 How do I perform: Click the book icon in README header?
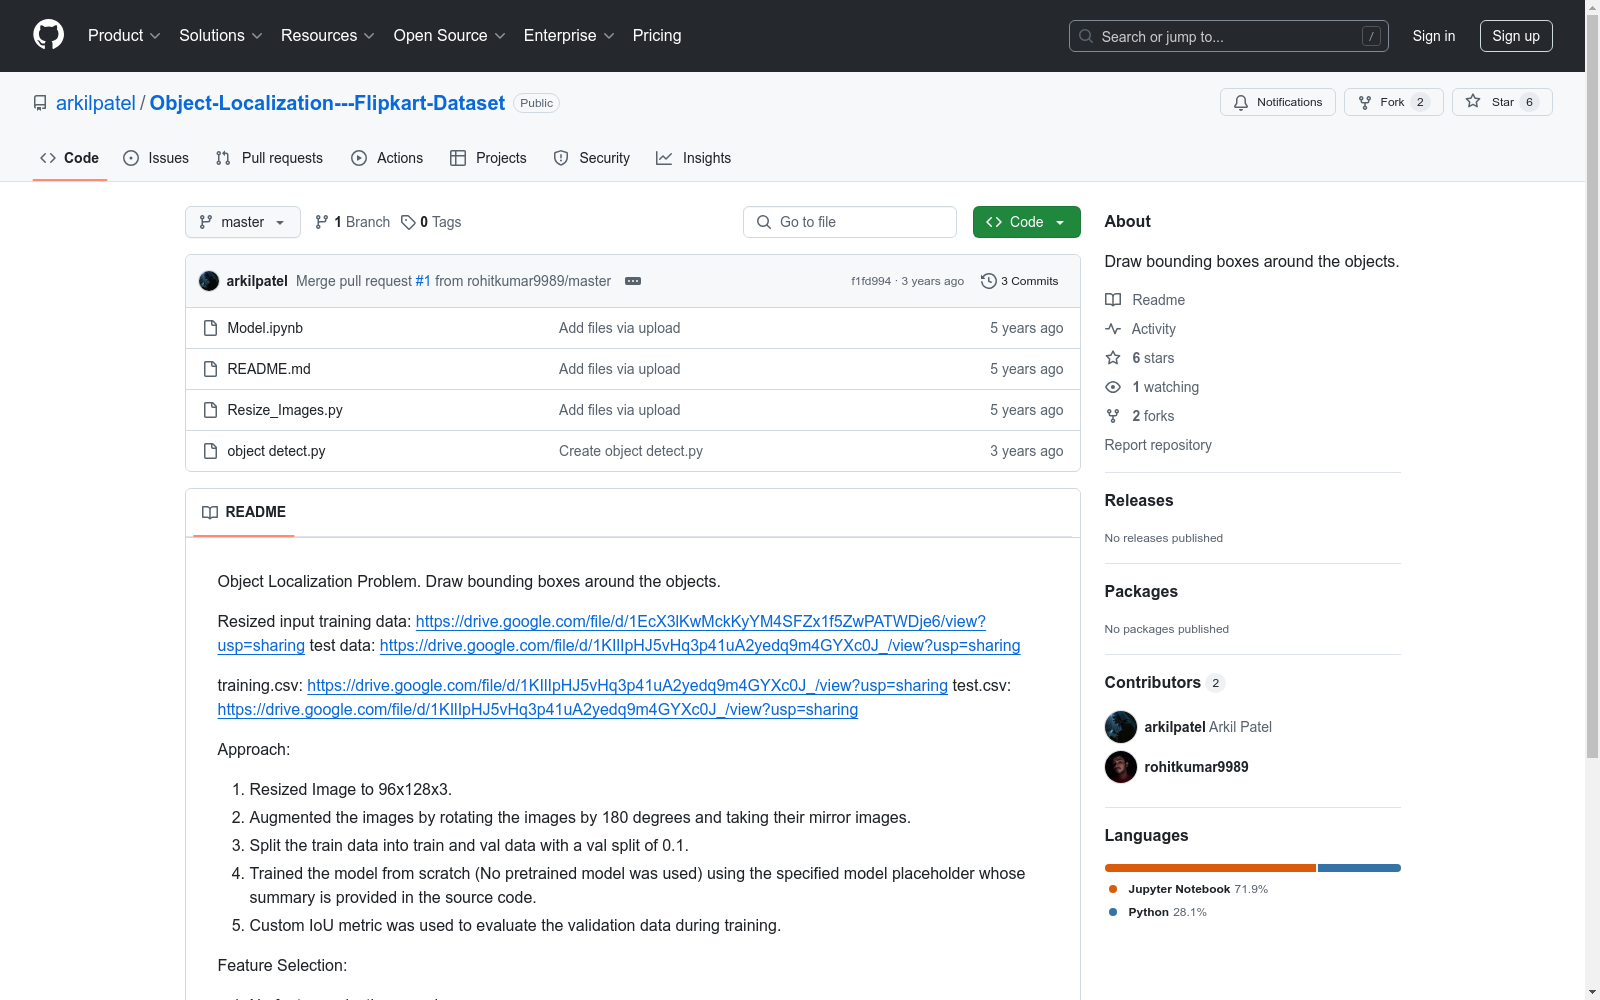tap(210, 512)
